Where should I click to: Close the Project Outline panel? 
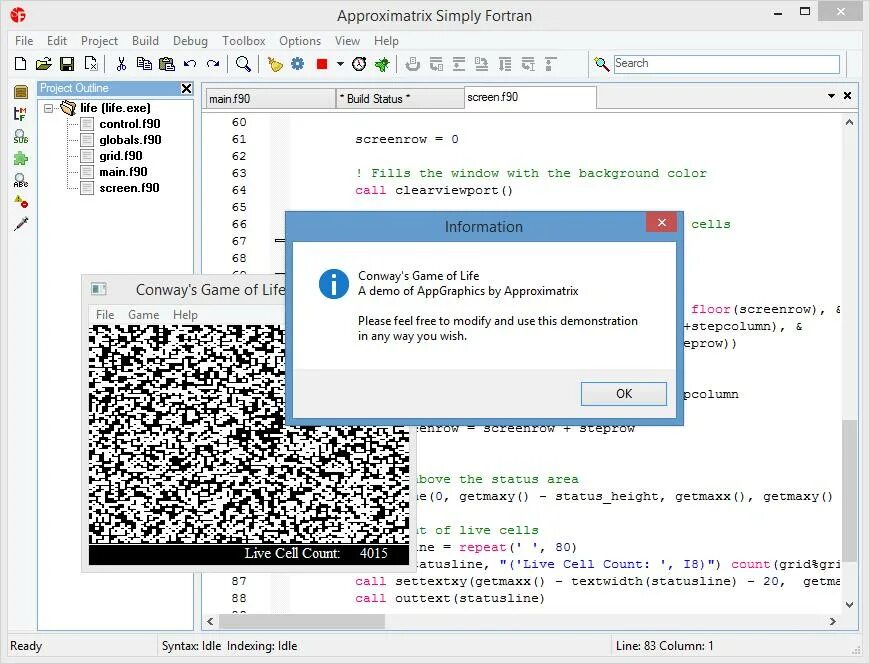[x=186, y=88]
